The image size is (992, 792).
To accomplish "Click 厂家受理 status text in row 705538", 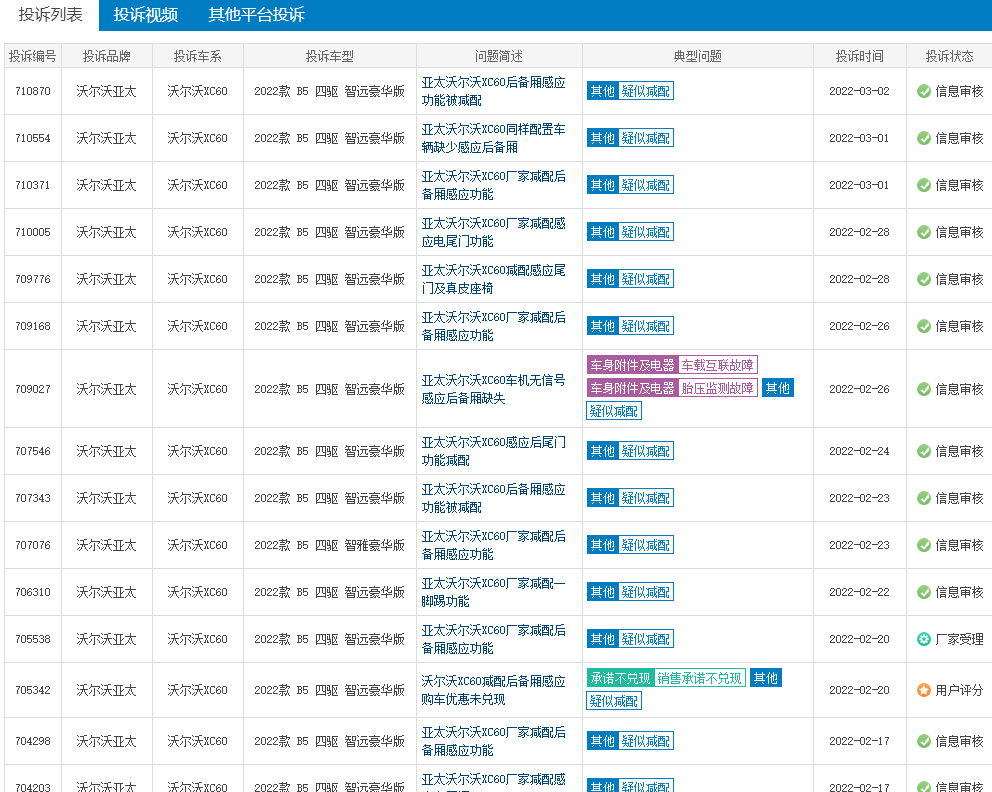I will [x=959, y=640].
